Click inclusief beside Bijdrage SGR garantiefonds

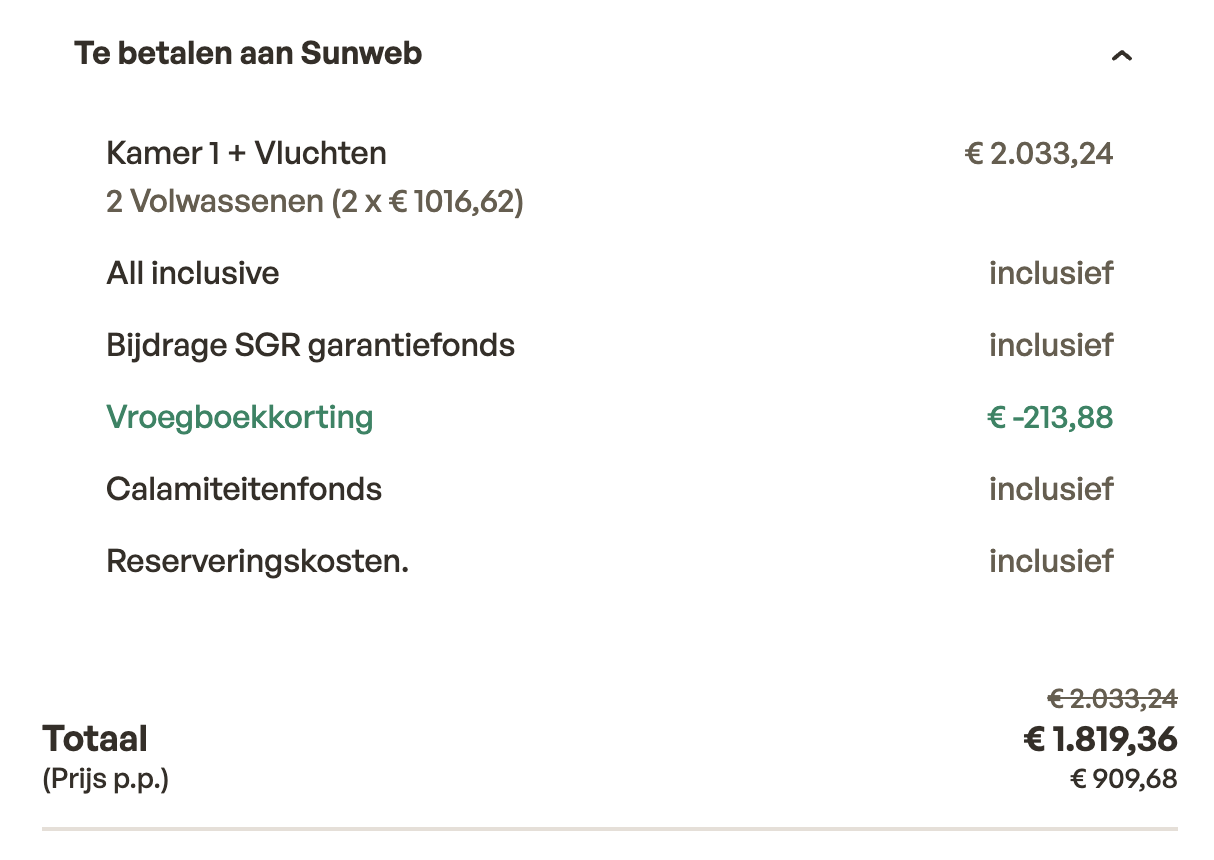click(1051, 345)
